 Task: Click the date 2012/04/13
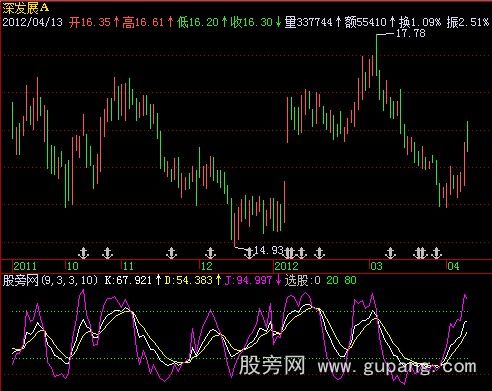click(x=32, y=22)
